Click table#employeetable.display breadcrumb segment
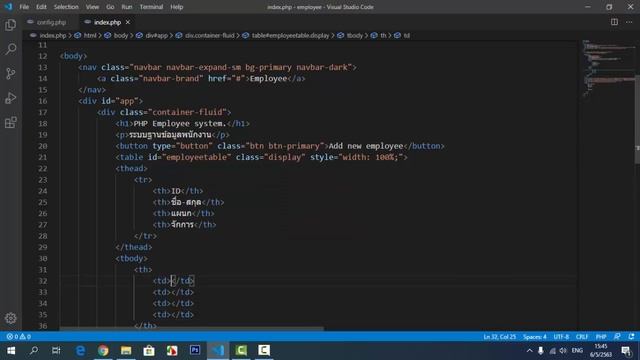This screenshot has height=360, width=640. (x=290, y=36)
